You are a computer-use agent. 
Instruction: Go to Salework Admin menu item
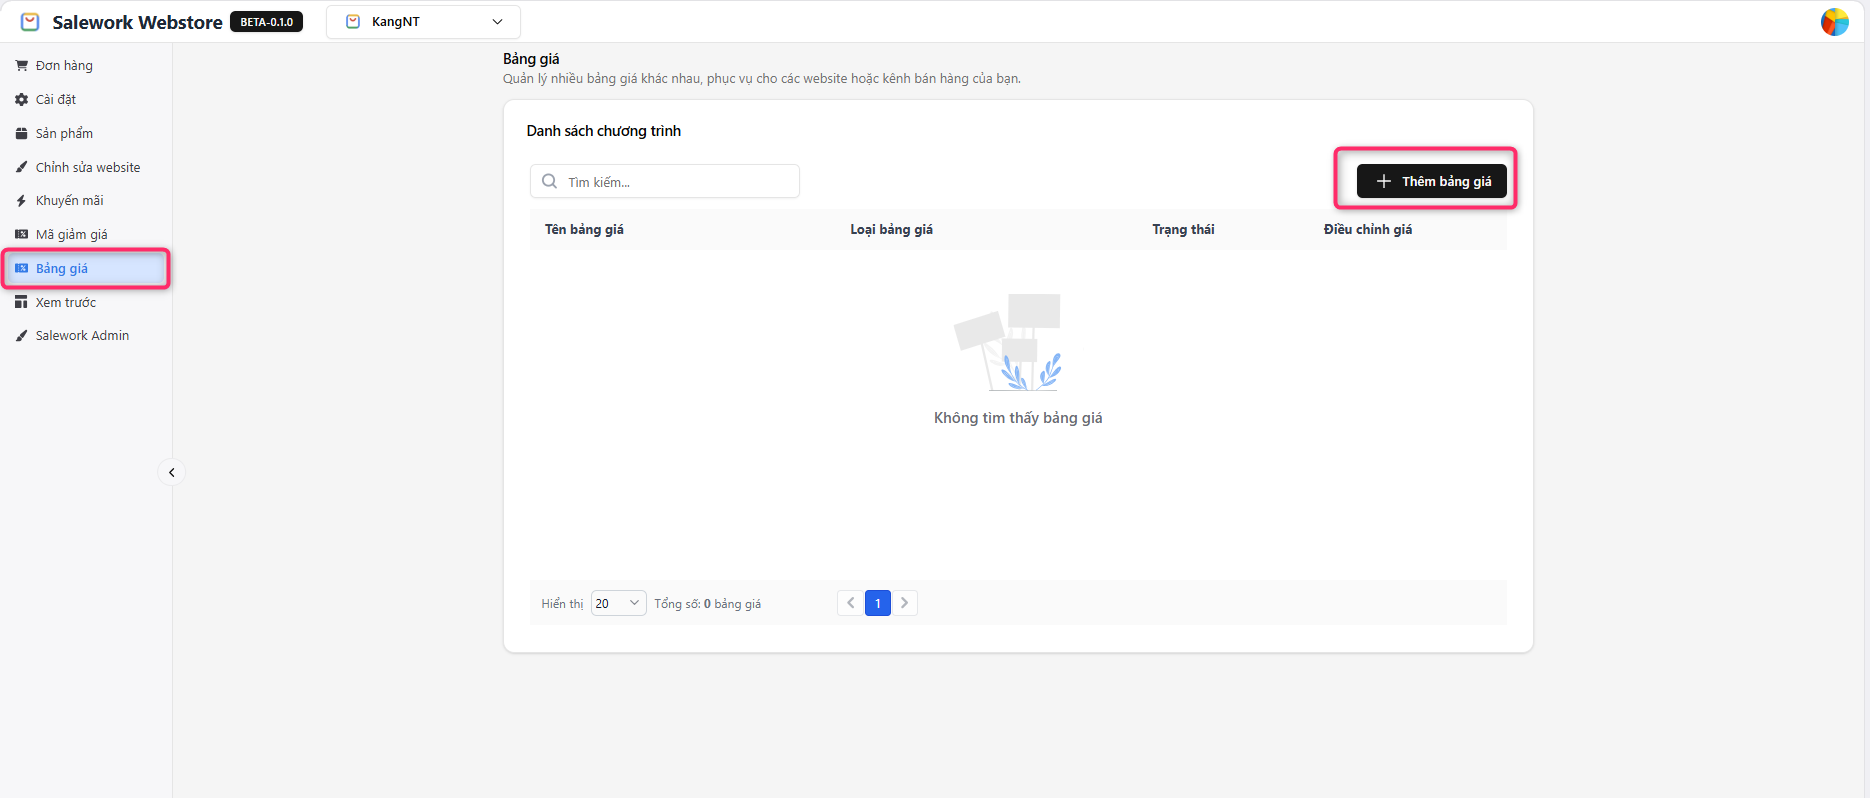coord(82,336)
